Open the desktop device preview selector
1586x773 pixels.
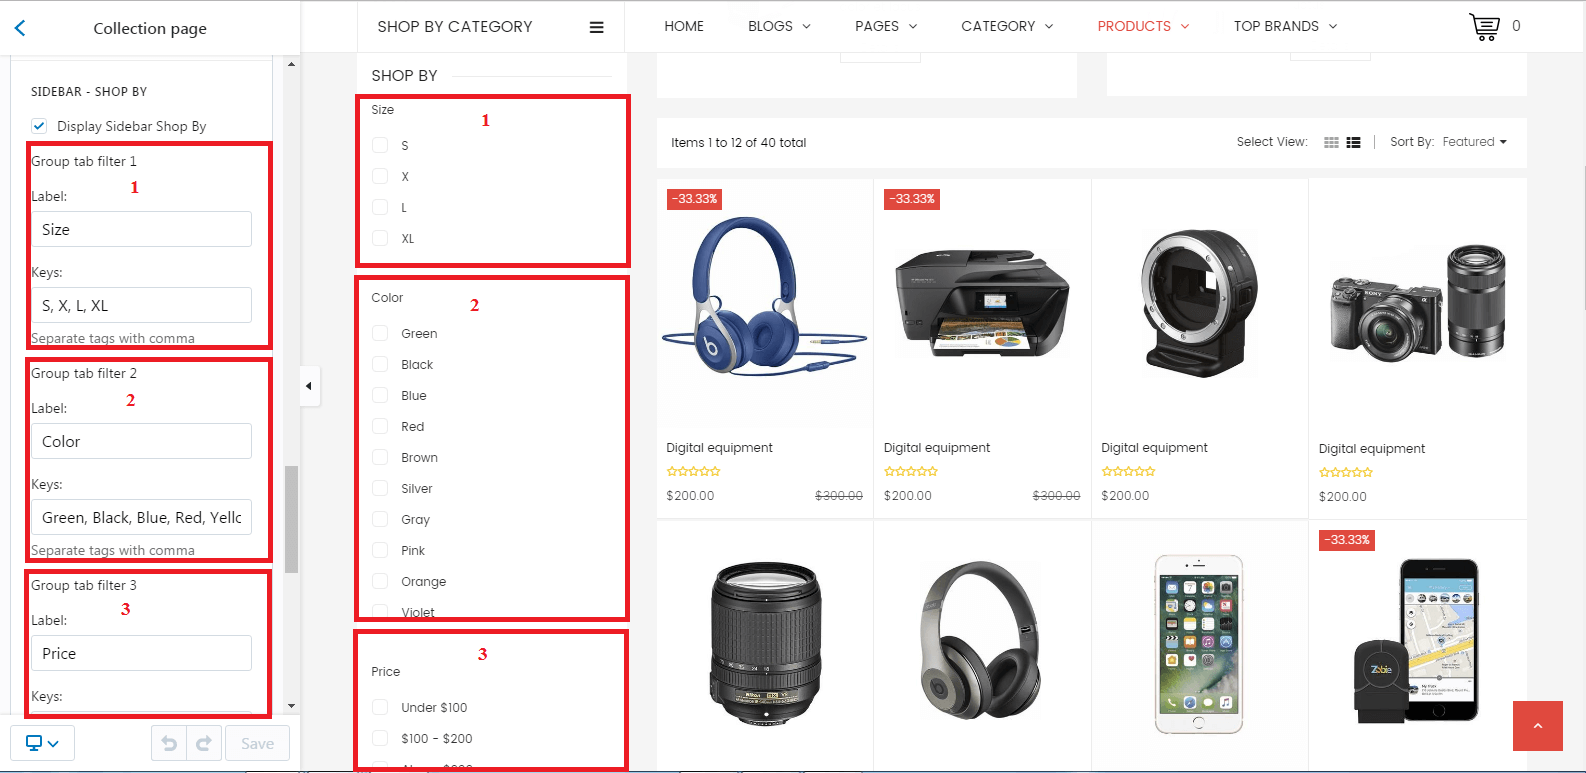42,743
